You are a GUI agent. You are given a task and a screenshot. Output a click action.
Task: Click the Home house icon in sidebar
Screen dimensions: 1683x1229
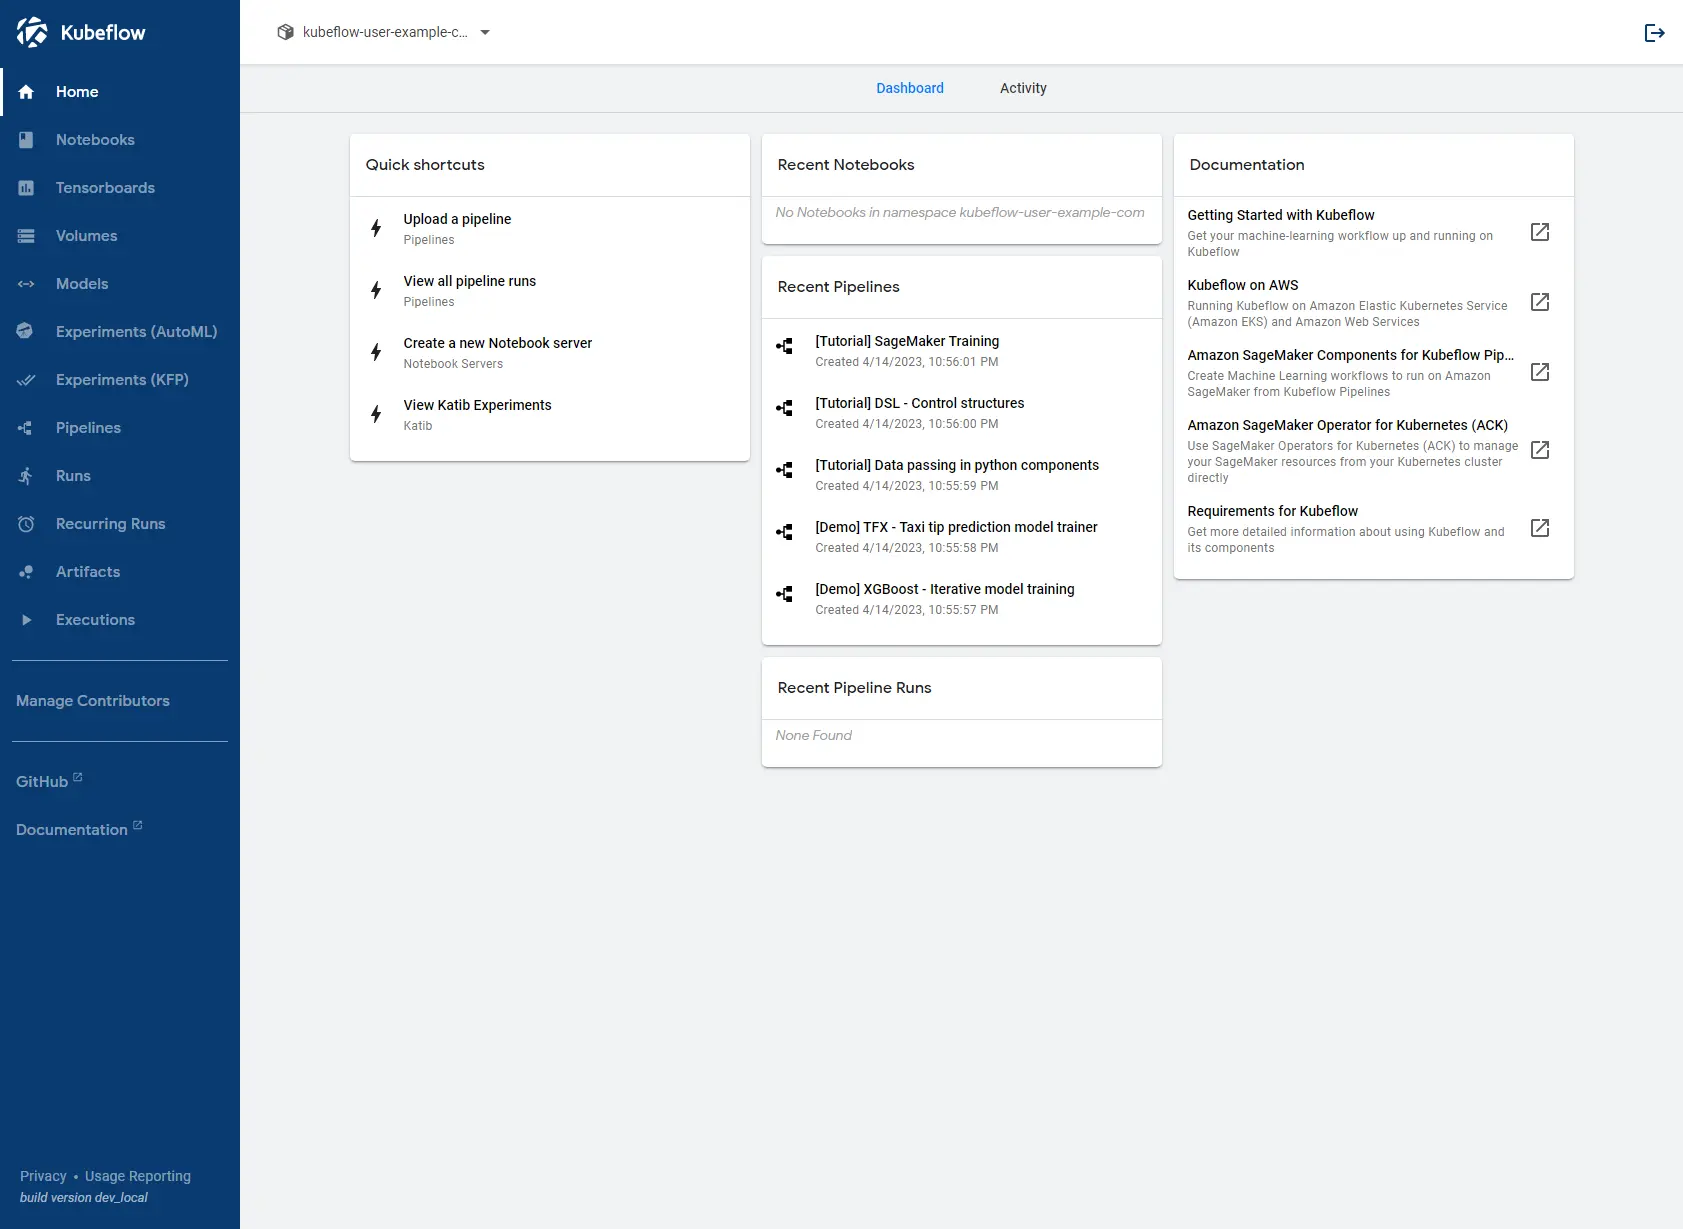[26, 92]
